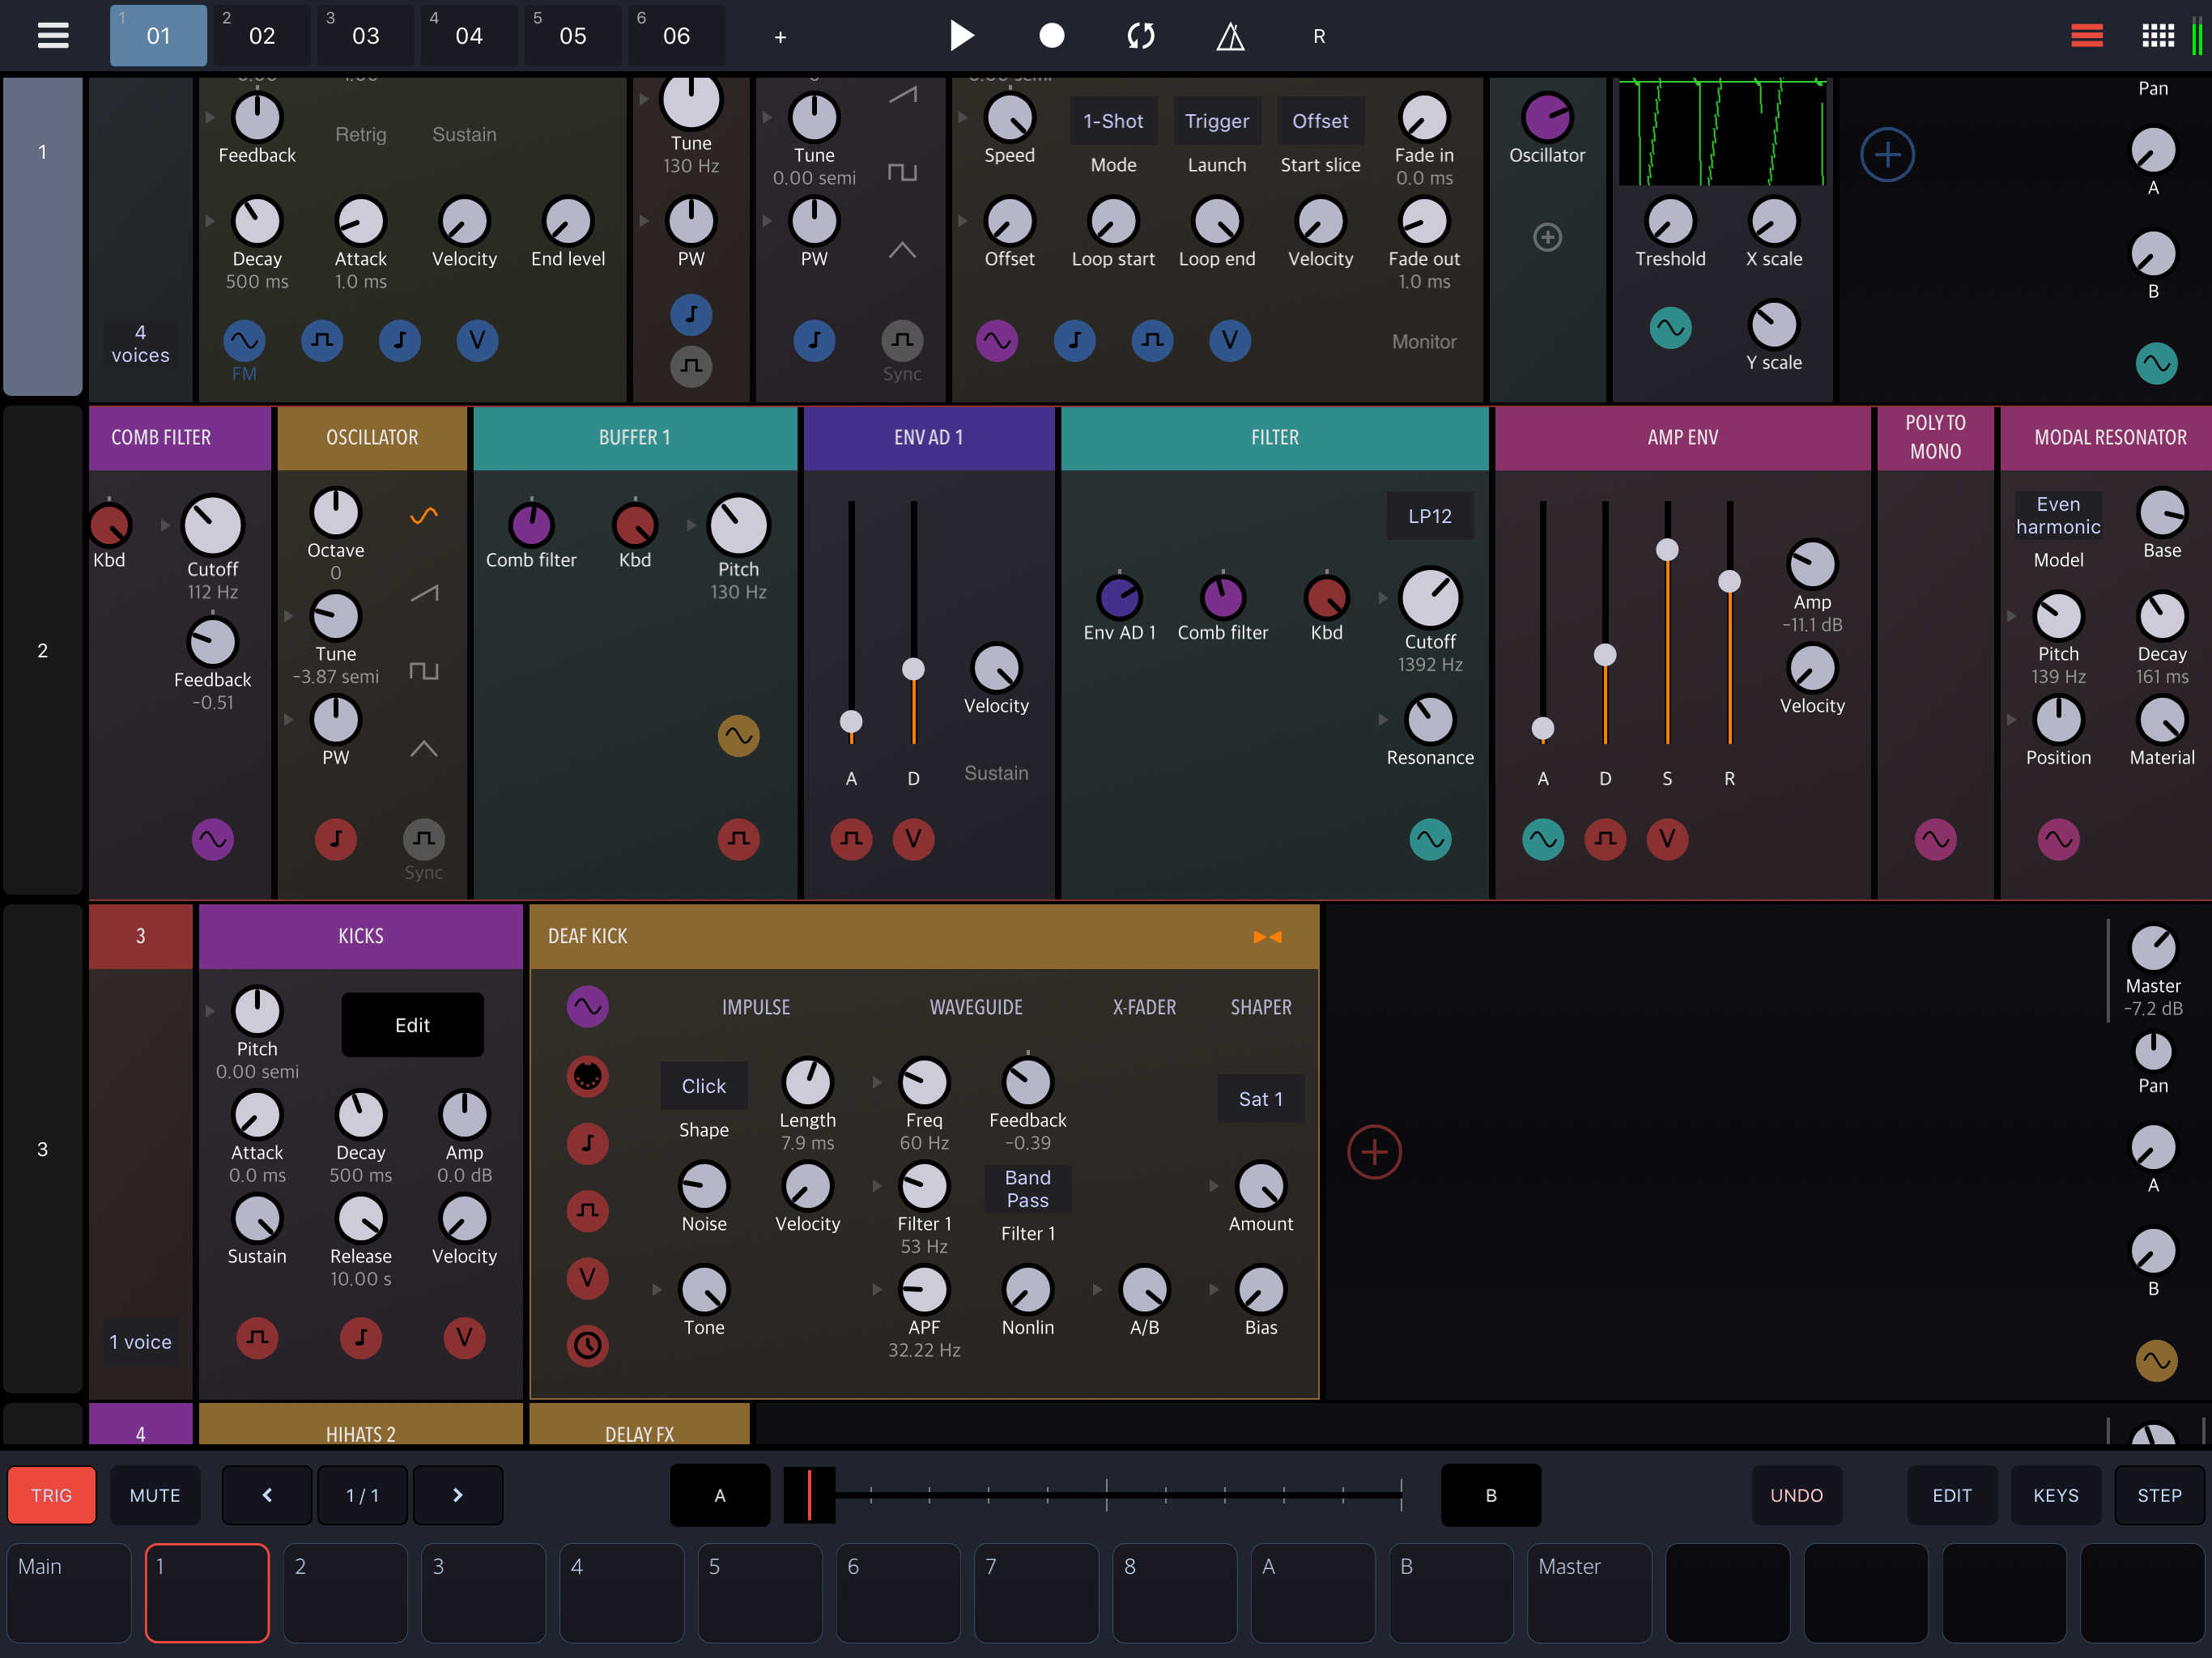Open the grid view icon
The image size is (2212, 1658).
pos(2157,36)
